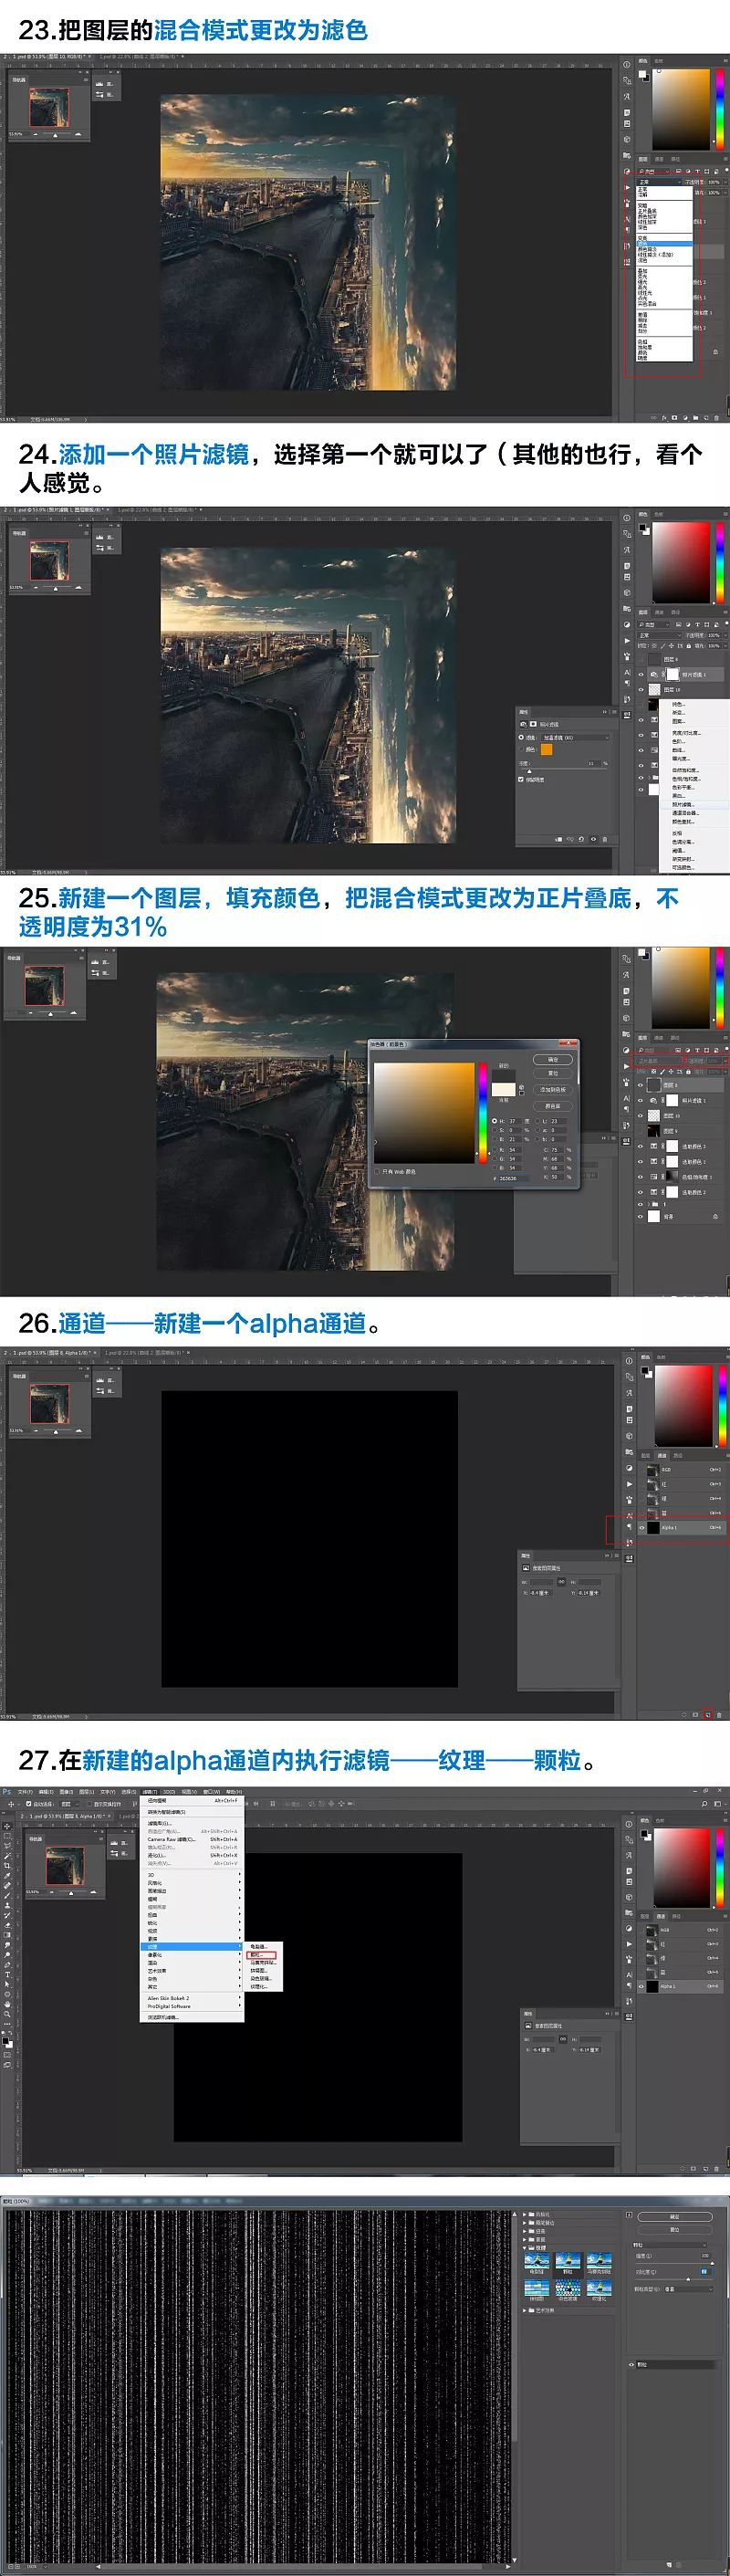The image size is (730, 2576).
Task: Check the 只有 Web 颜色 checkbox
Action: [377, 1171]
